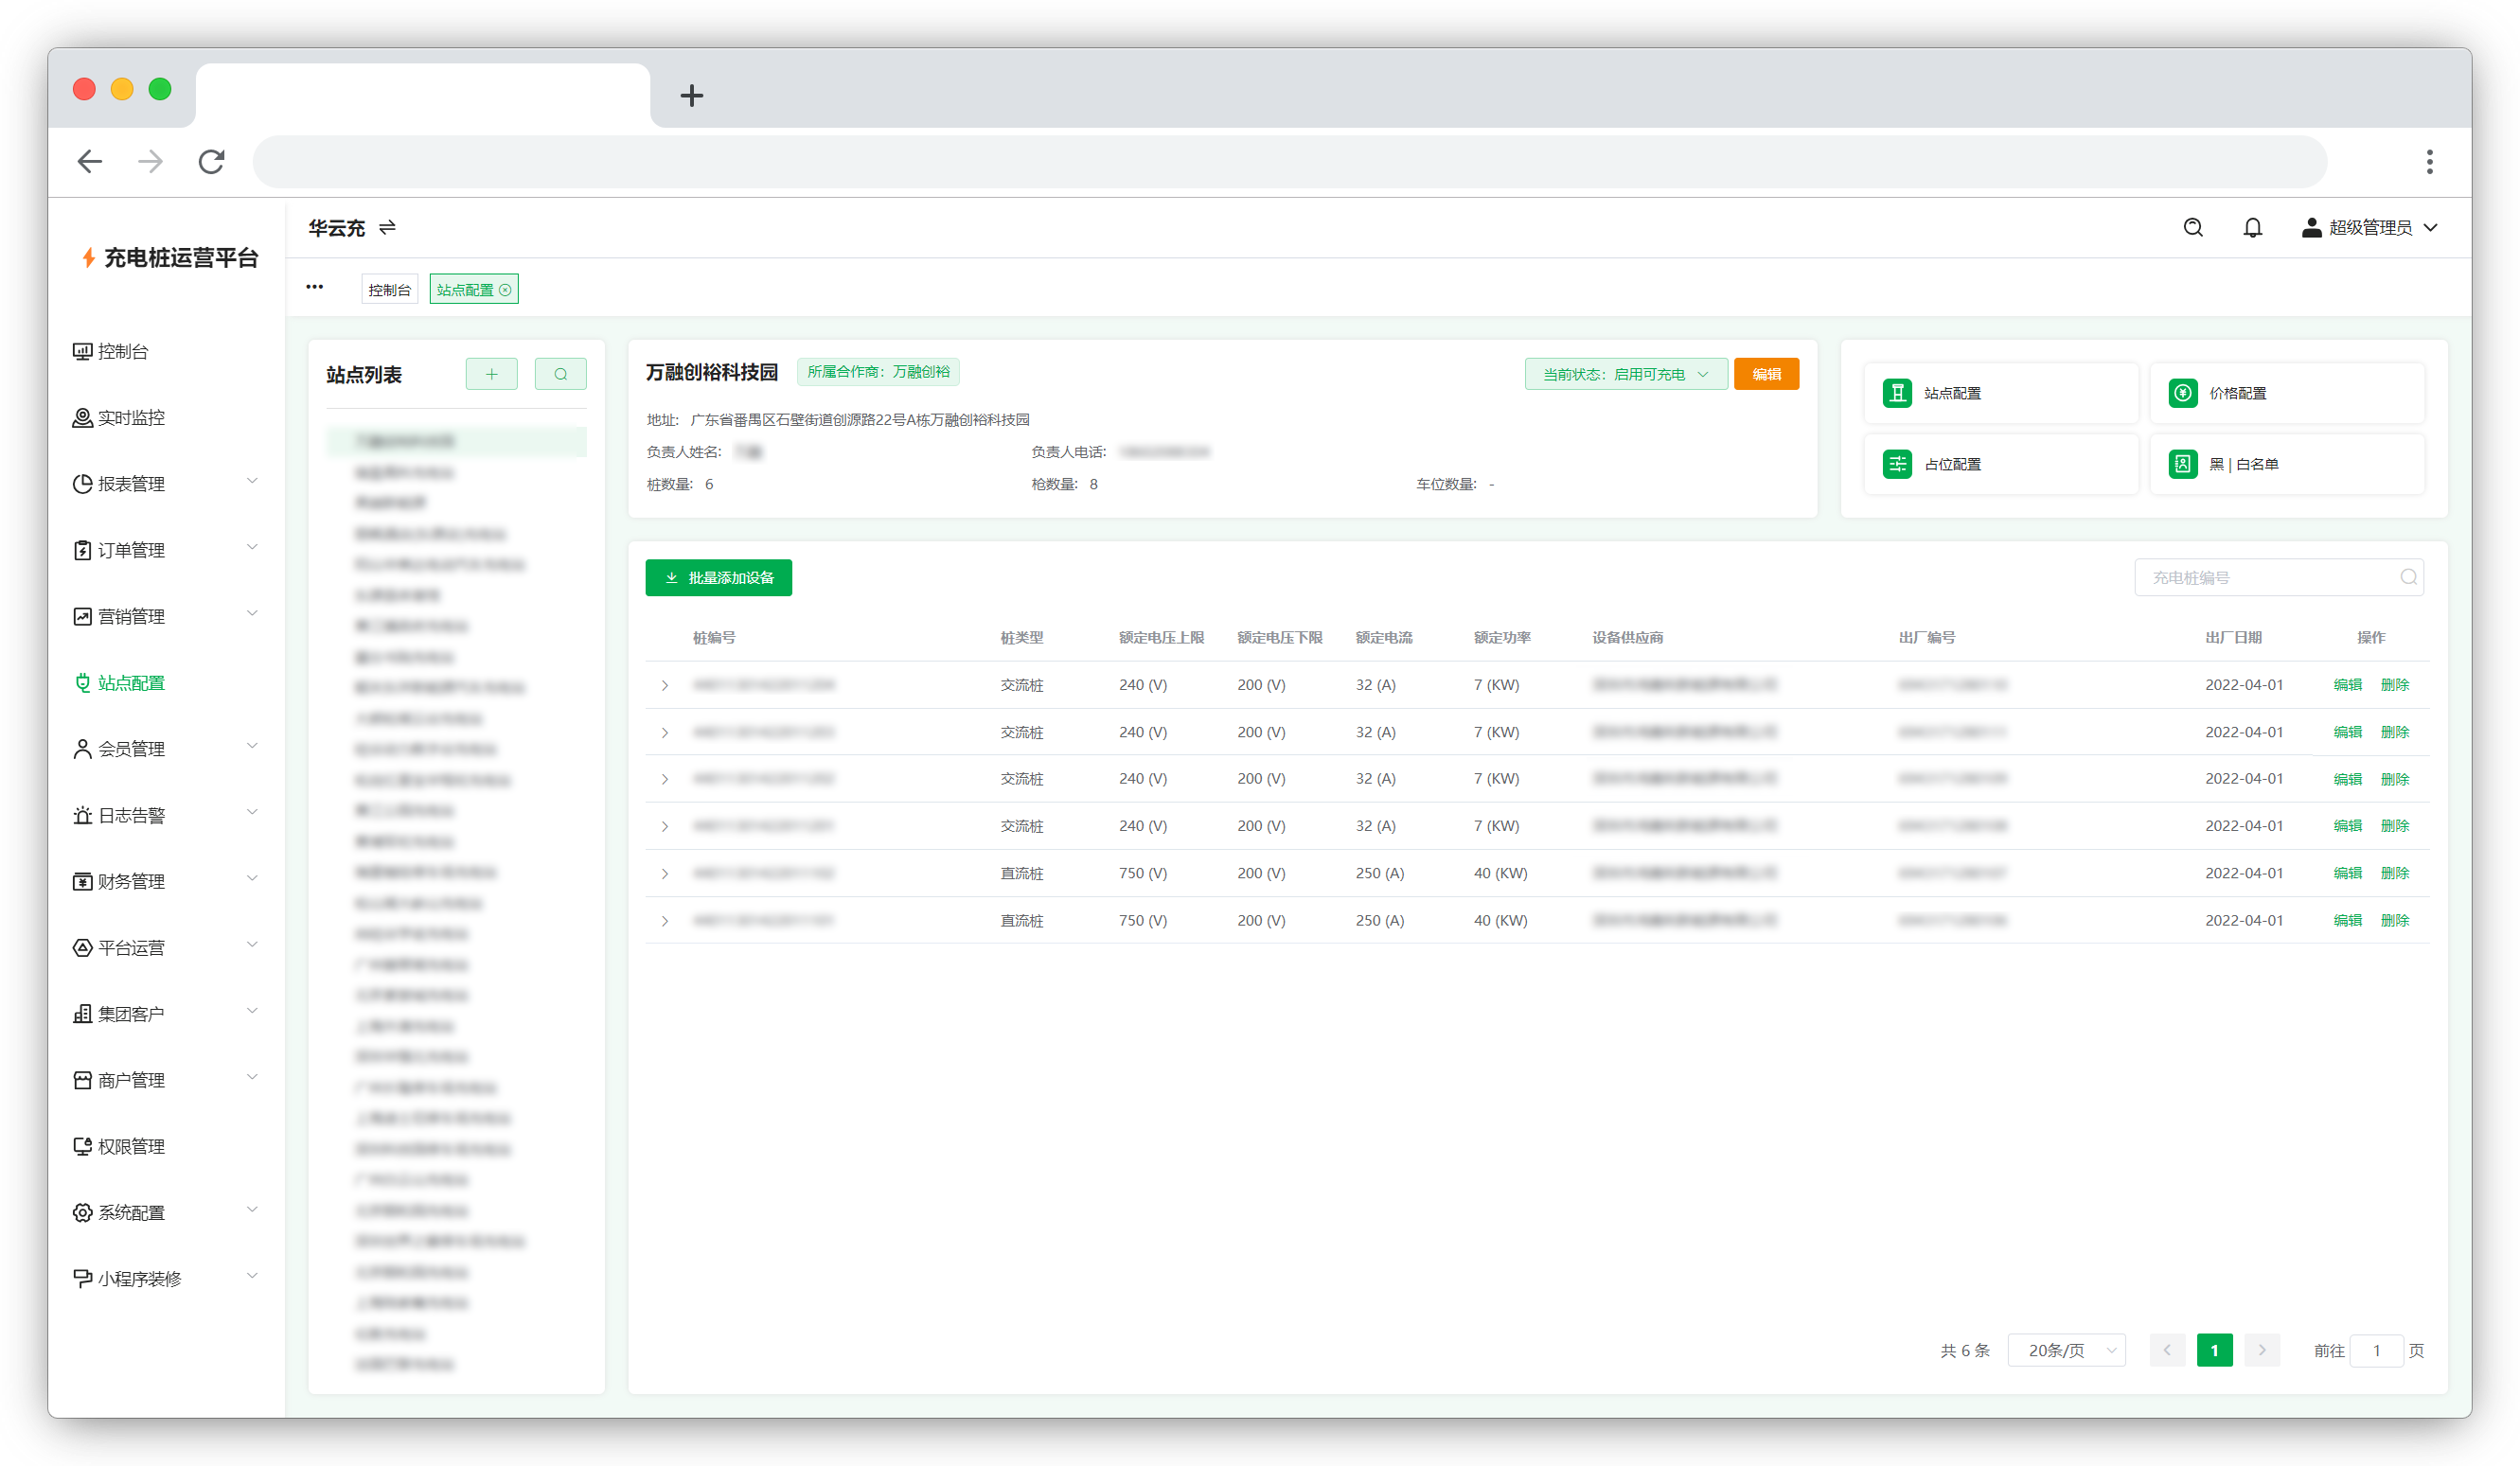
Task: Open the 权限管理 sidebar menu
Action: [131, 1146]
